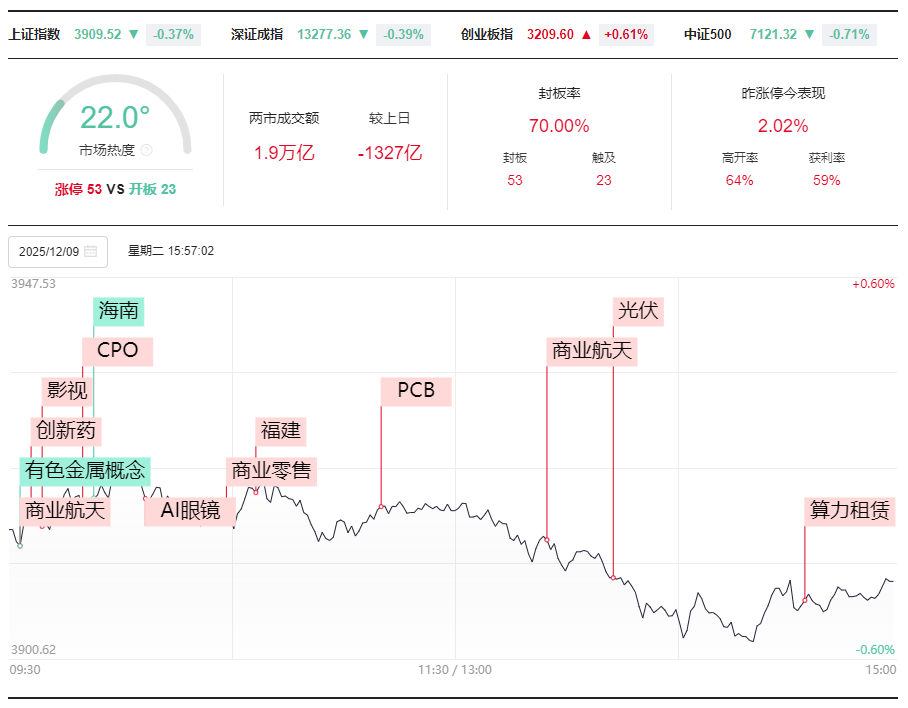This screenshot has width=908, height=708.
Task: Select the AI眼镜 sector tag
Action: [x=190, y=511]
